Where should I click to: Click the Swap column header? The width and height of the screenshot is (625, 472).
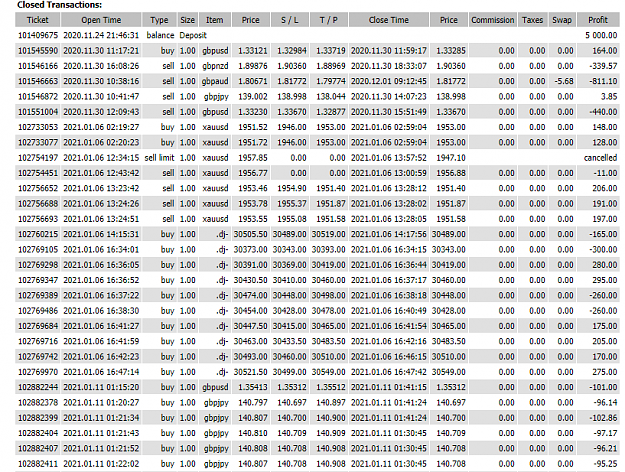562,20
